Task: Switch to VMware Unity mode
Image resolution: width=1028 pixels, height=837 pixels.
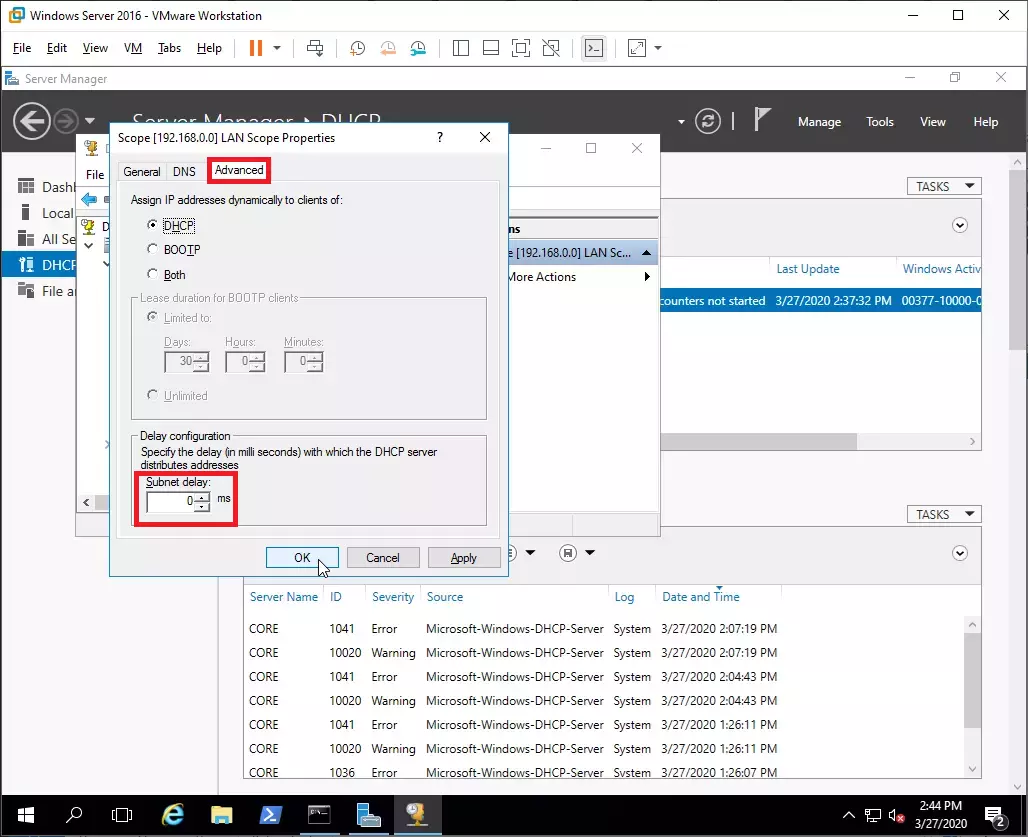Action: pyautogui.click(x=551, y=48)
